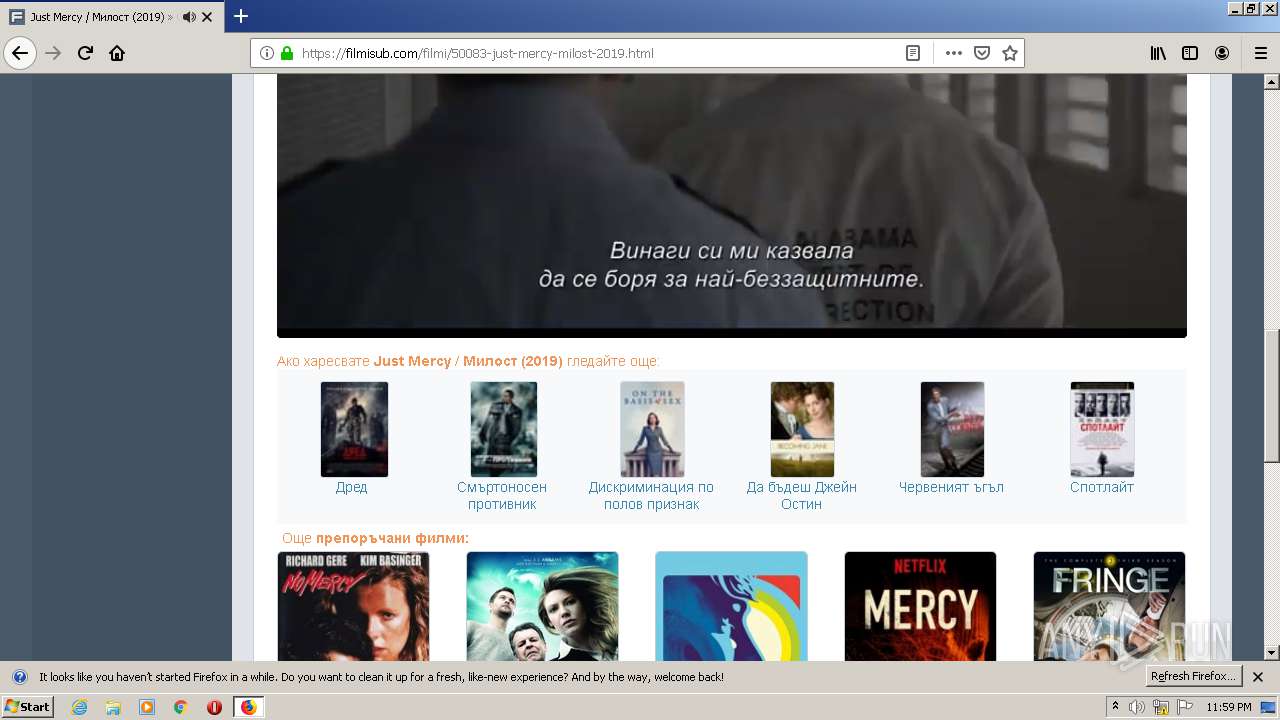Image resolution: width=1280 pixels, height=720 pixels.
Task: Open the Firefox hamburger menu
Action: 1260,53
